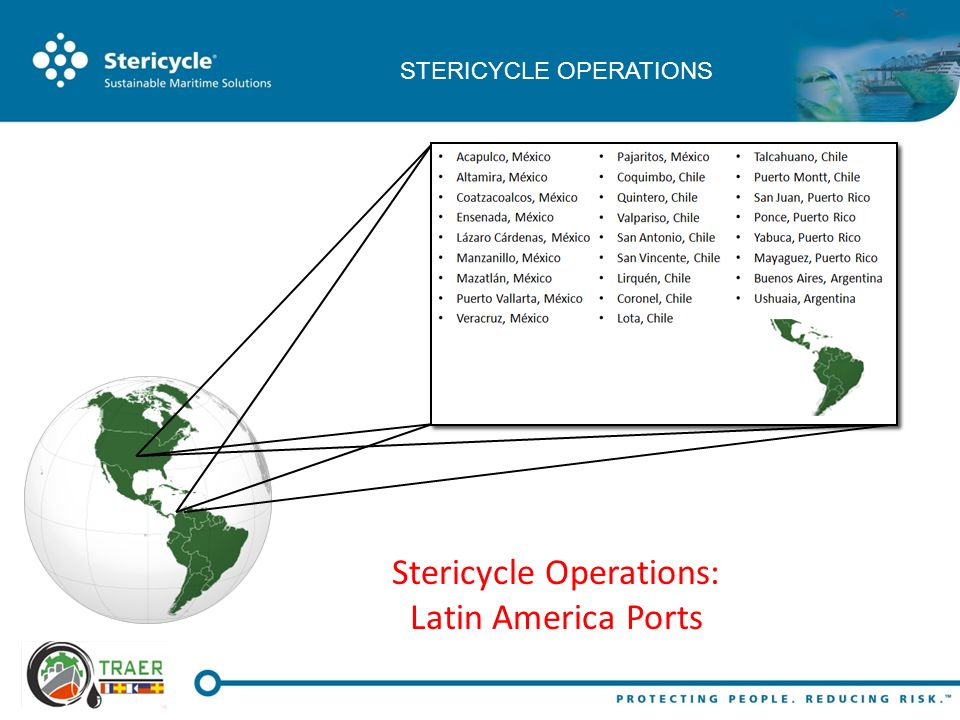Click the Sustainable Maritime Solutions tagline

pyautogui.click(x=187, y=83)
